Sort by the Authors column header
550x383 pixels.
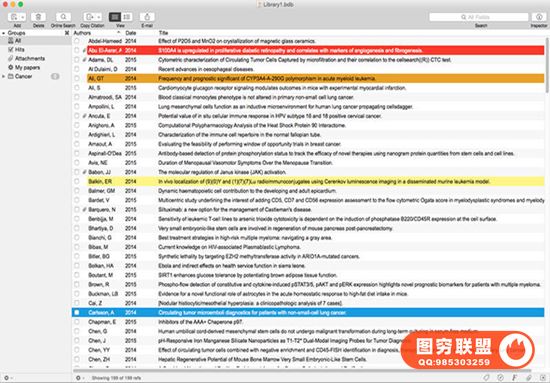coord(82,33)
